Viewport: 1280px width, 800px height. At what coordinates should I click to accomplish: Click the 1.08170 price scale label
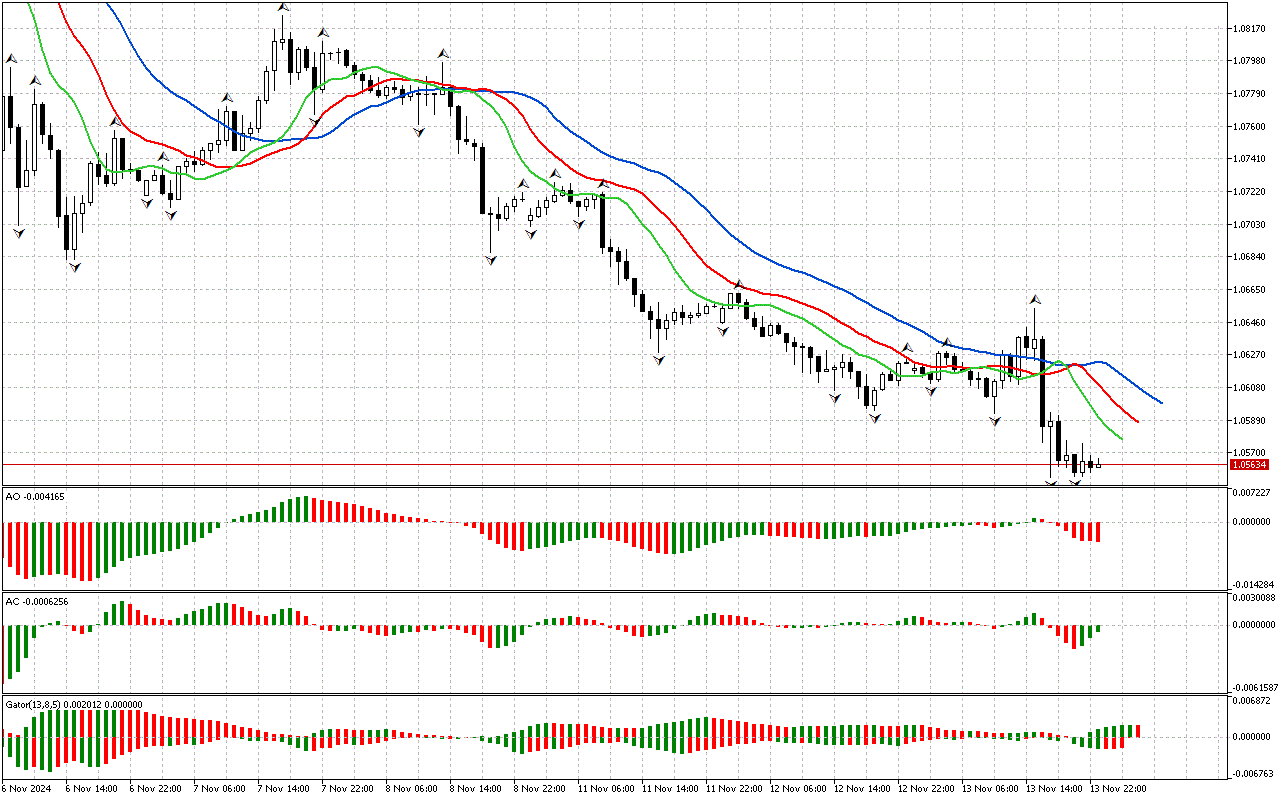tap(1250, 30)
